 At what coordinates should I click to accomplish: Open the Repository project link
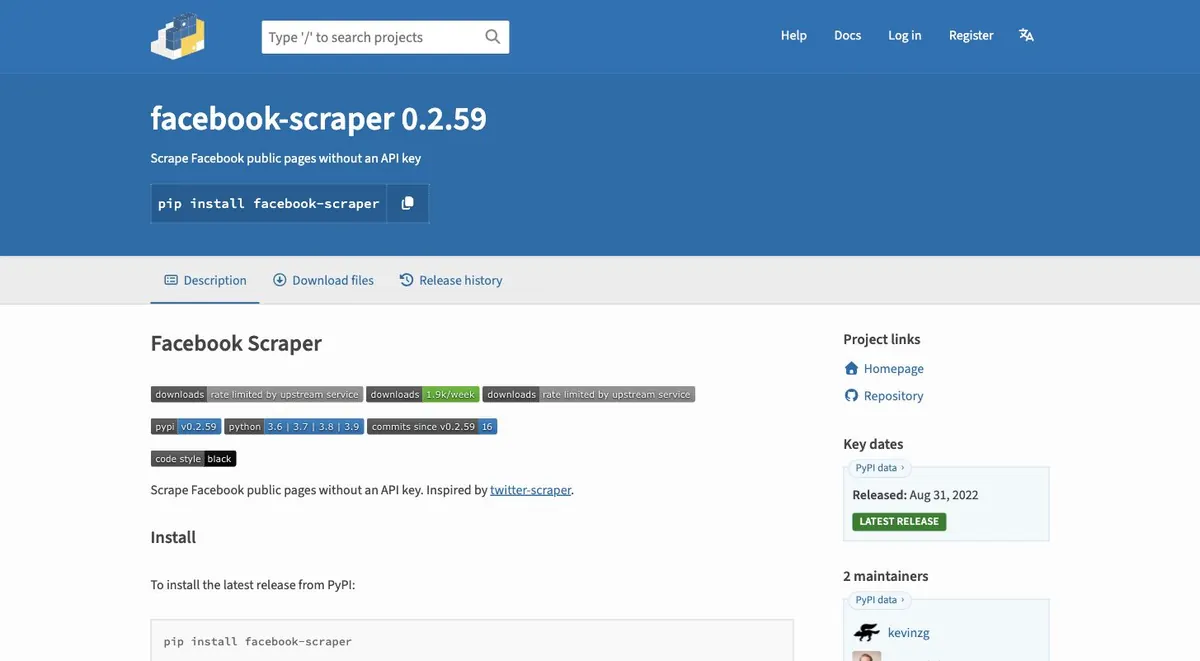click(893, 395)
